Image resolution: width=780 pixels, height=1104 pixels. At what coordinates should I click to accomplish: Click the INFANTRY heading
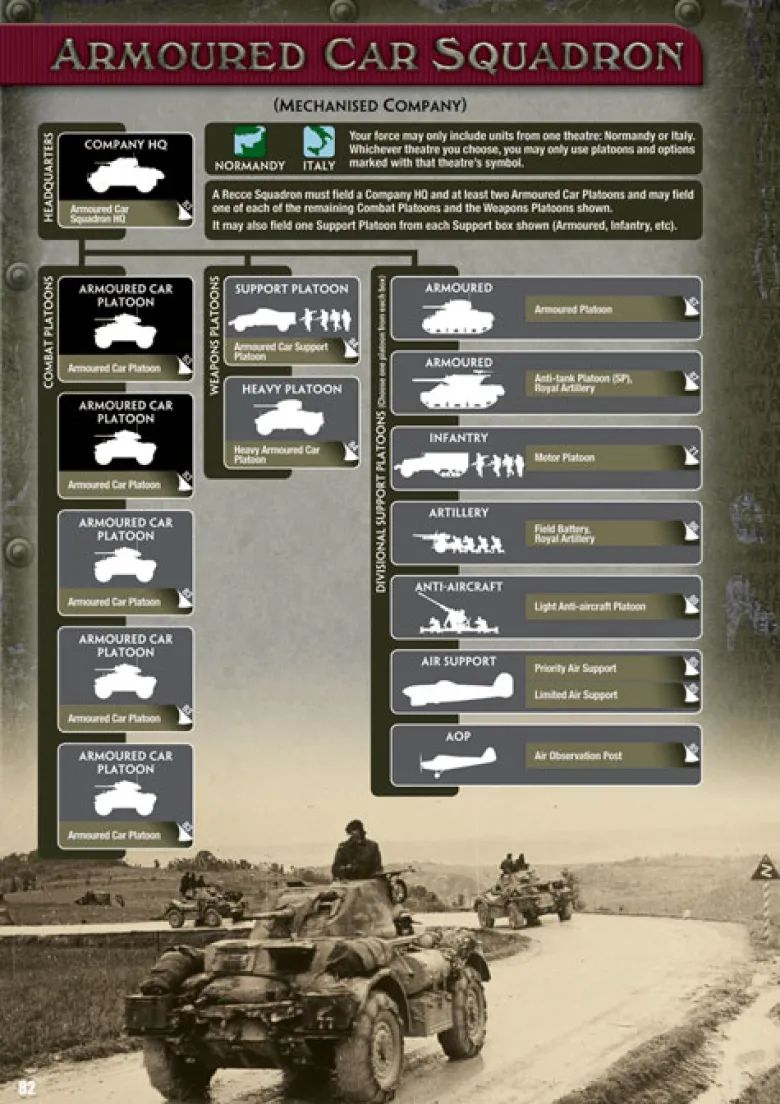click(458, 438)
